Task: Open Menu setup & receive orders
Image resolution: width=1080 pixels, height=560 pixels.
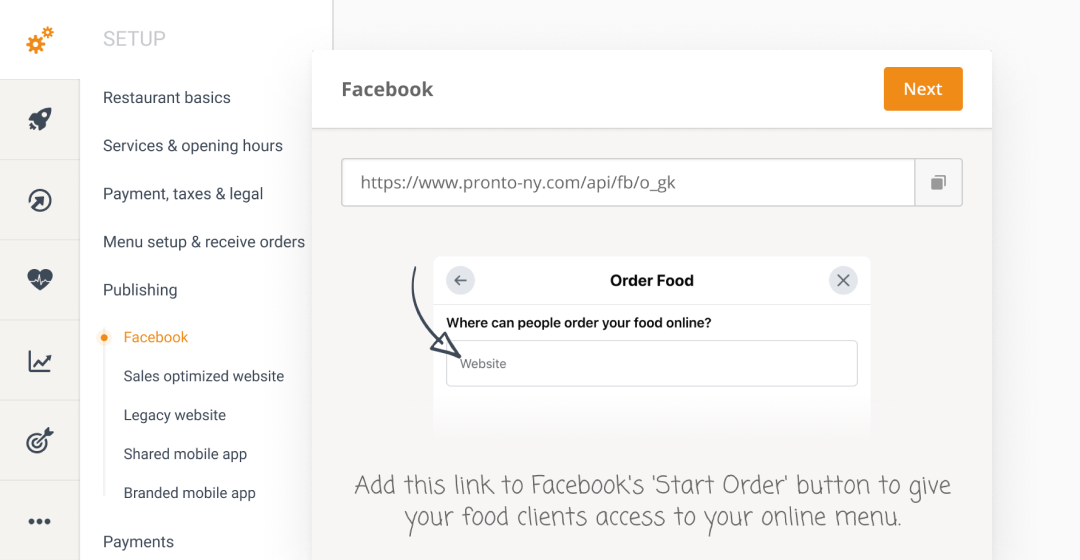Action: (204, 242)
